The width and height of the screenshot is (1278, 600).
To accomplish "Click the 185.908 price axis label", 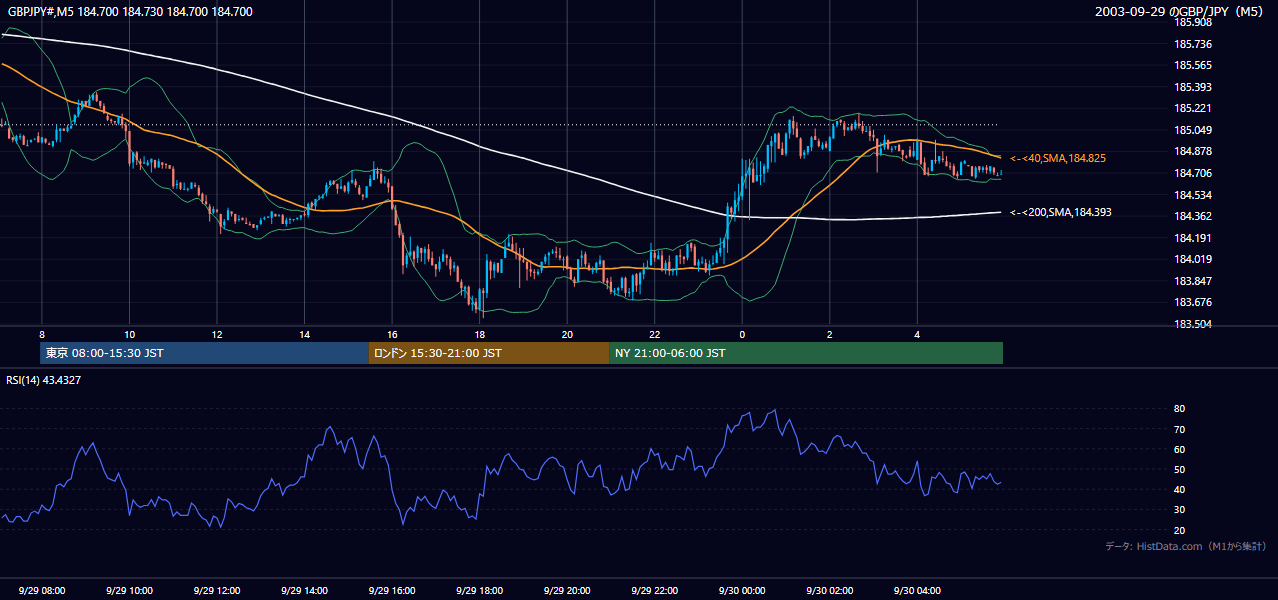I will 1192,22.
